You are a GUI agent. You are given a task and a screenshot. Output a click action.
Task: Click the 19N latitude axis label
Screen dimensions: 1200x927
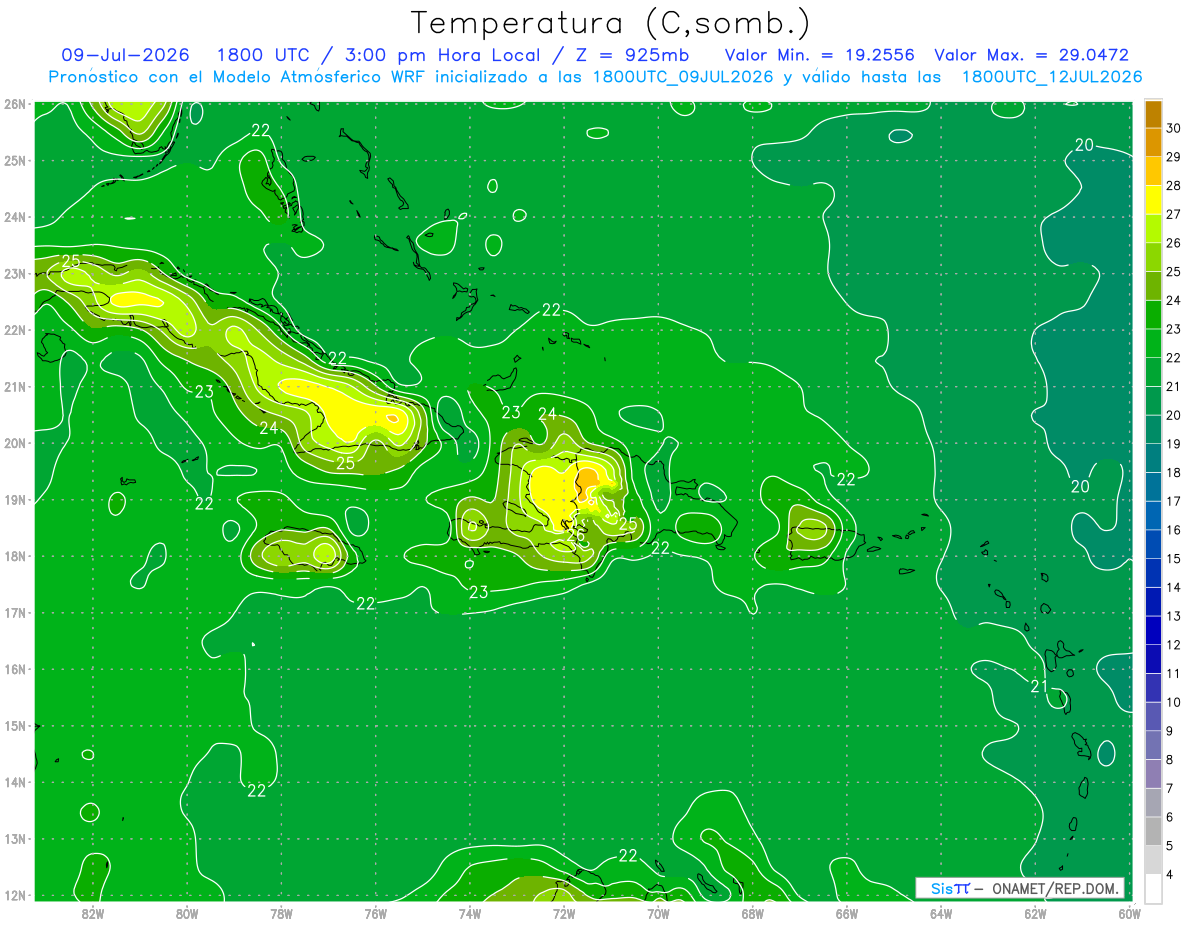(14, 500)
